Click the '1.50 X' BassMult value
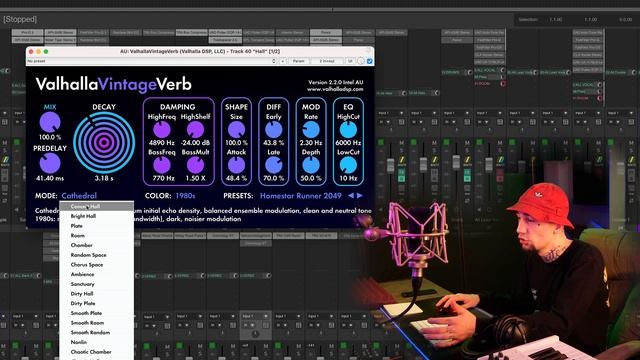 pos(196,178)
